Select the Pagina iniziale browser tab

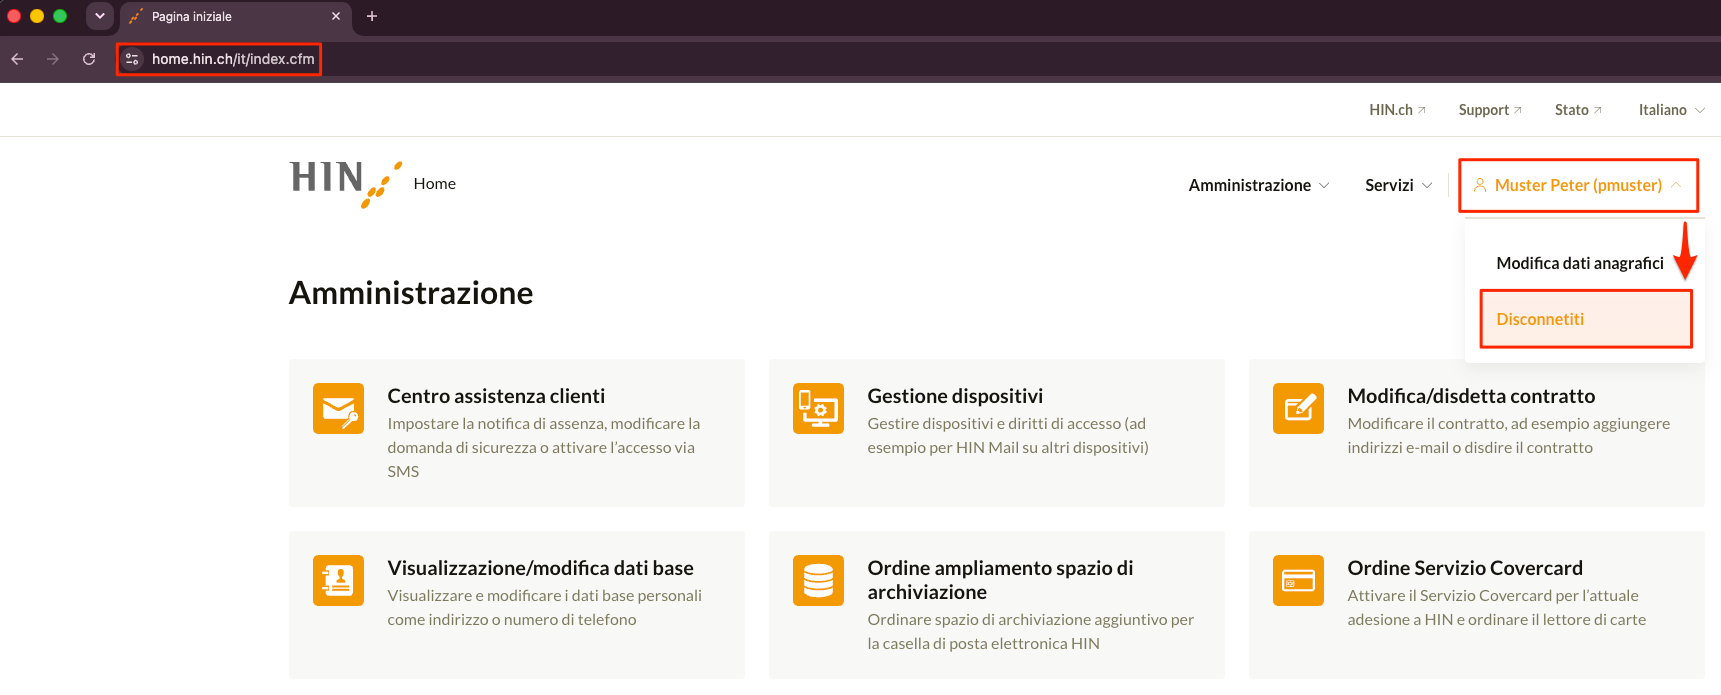(x=235, y=16)
